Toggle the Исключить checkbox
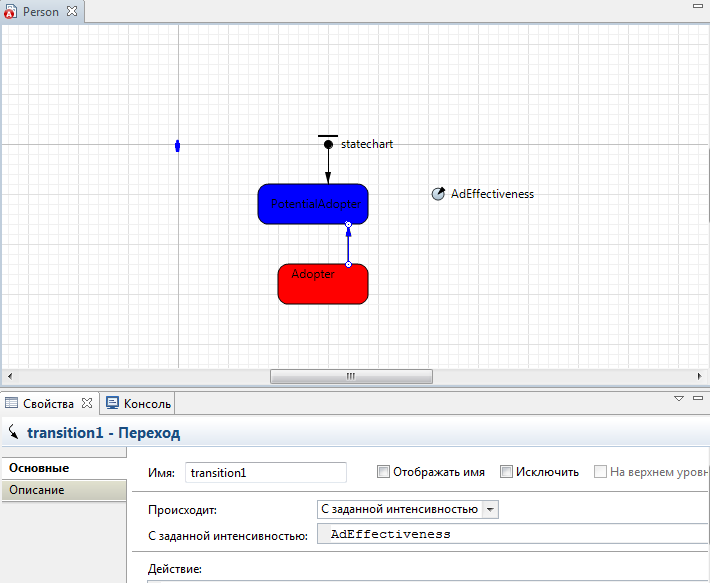The image size is (710, 583). [506, 472]
